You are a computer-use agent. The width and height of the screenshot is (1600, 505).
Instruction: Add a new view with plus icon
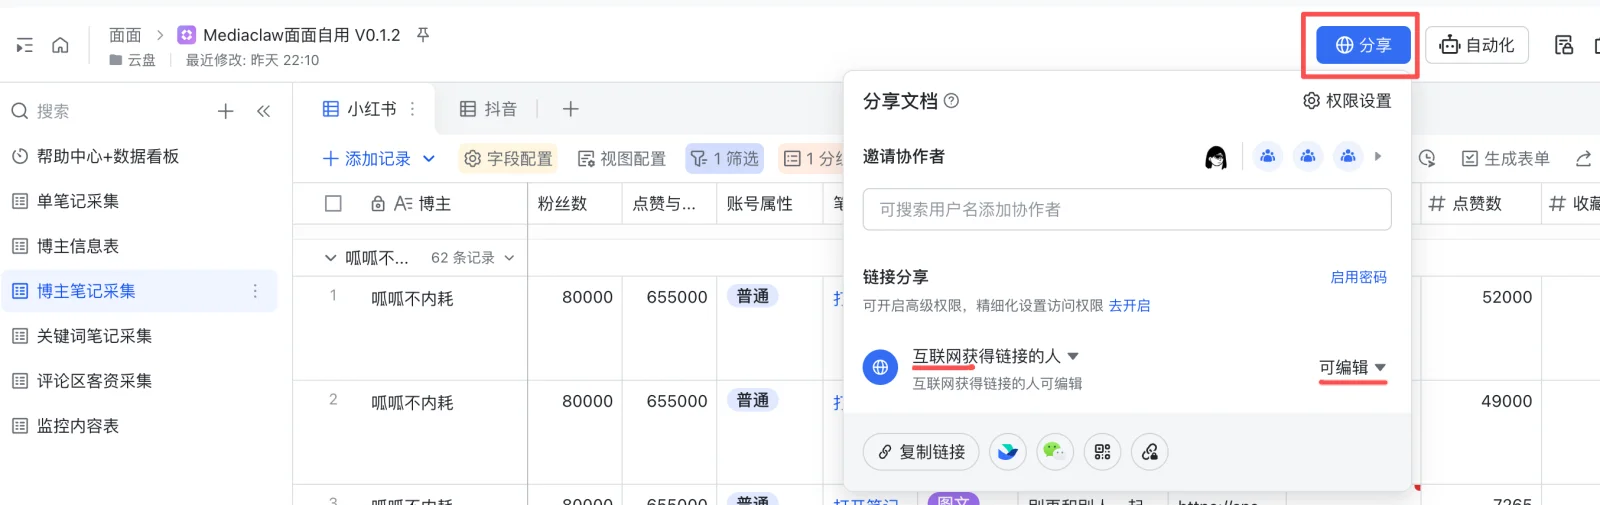pos(570,109)
